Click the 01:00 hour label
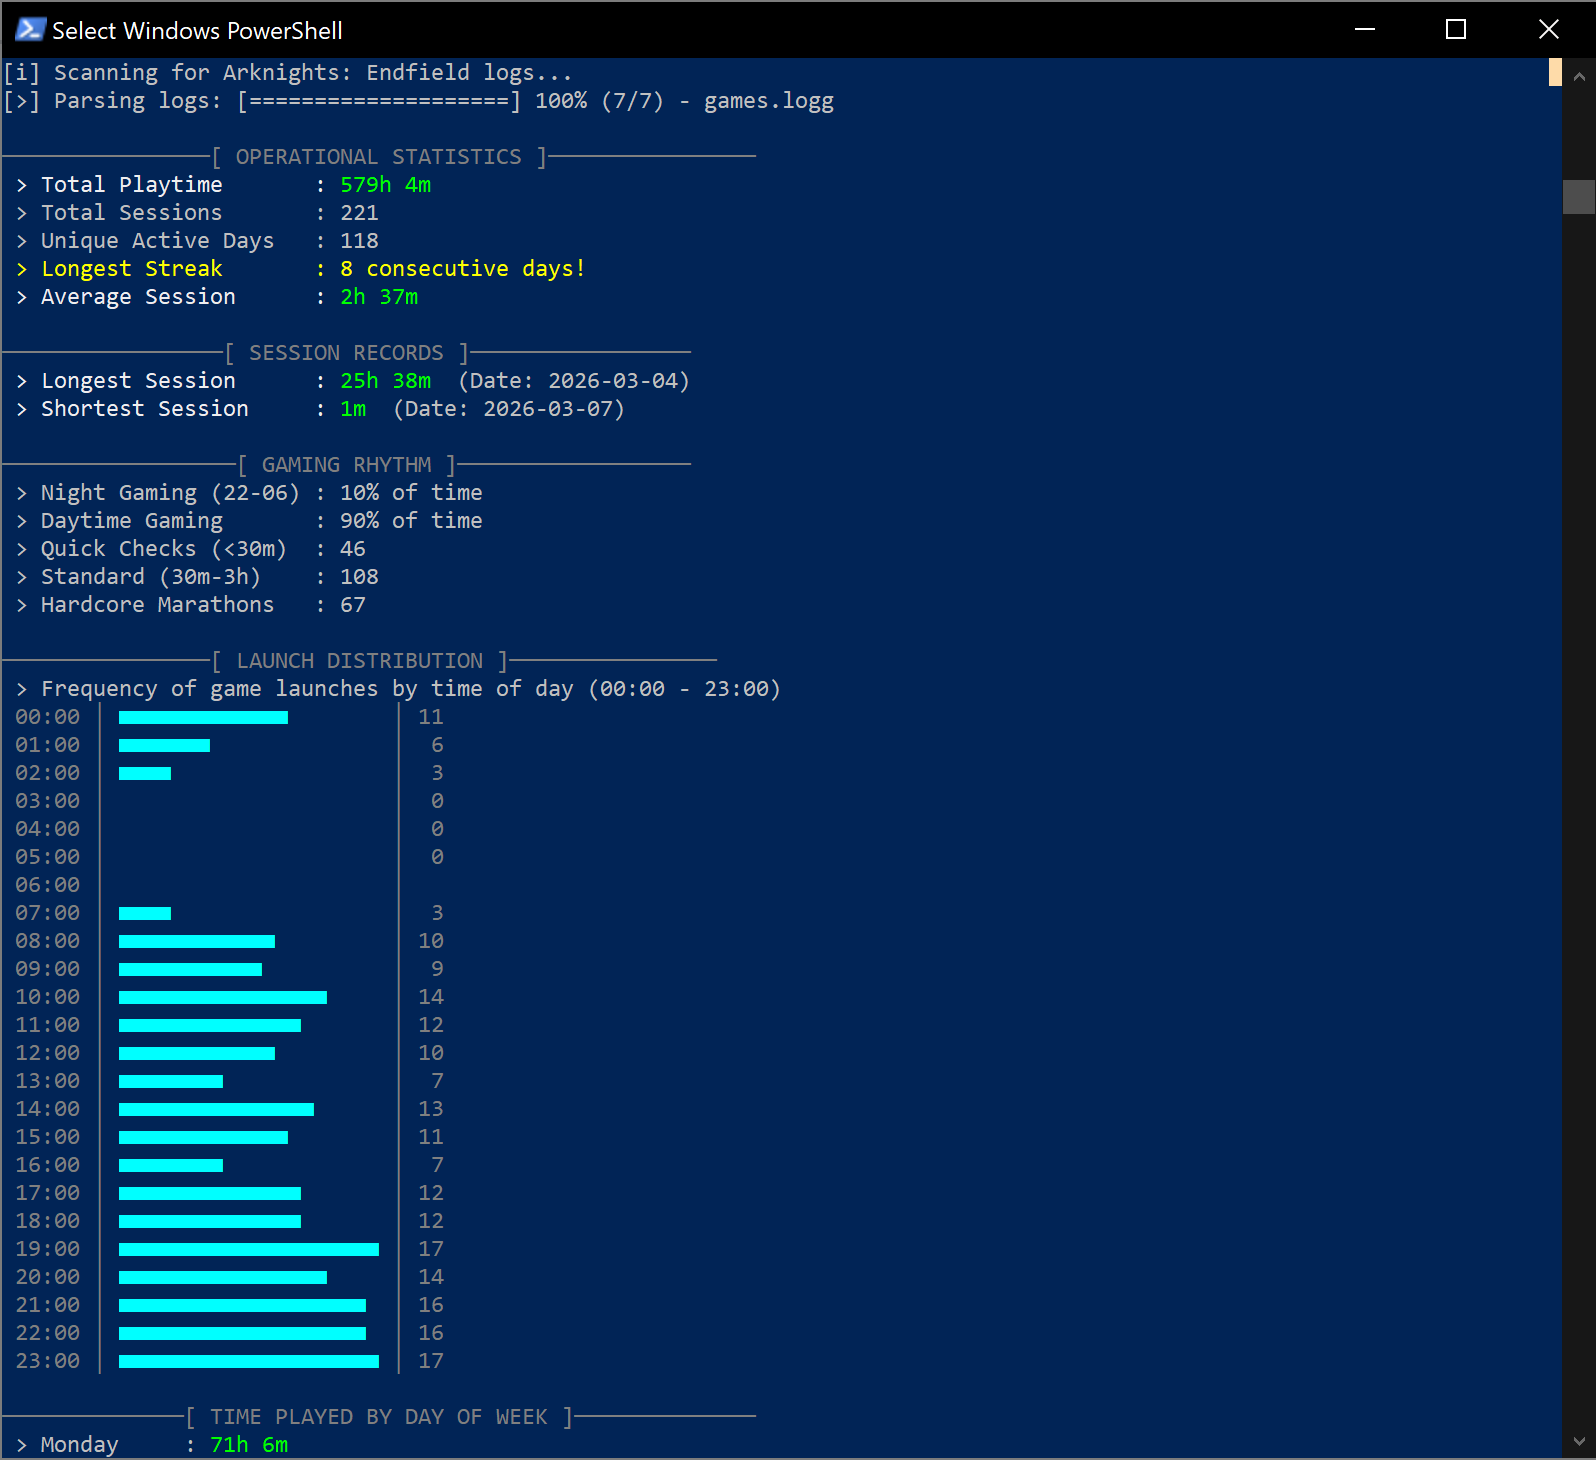The image size is (1596, 1460). point(47,745)
